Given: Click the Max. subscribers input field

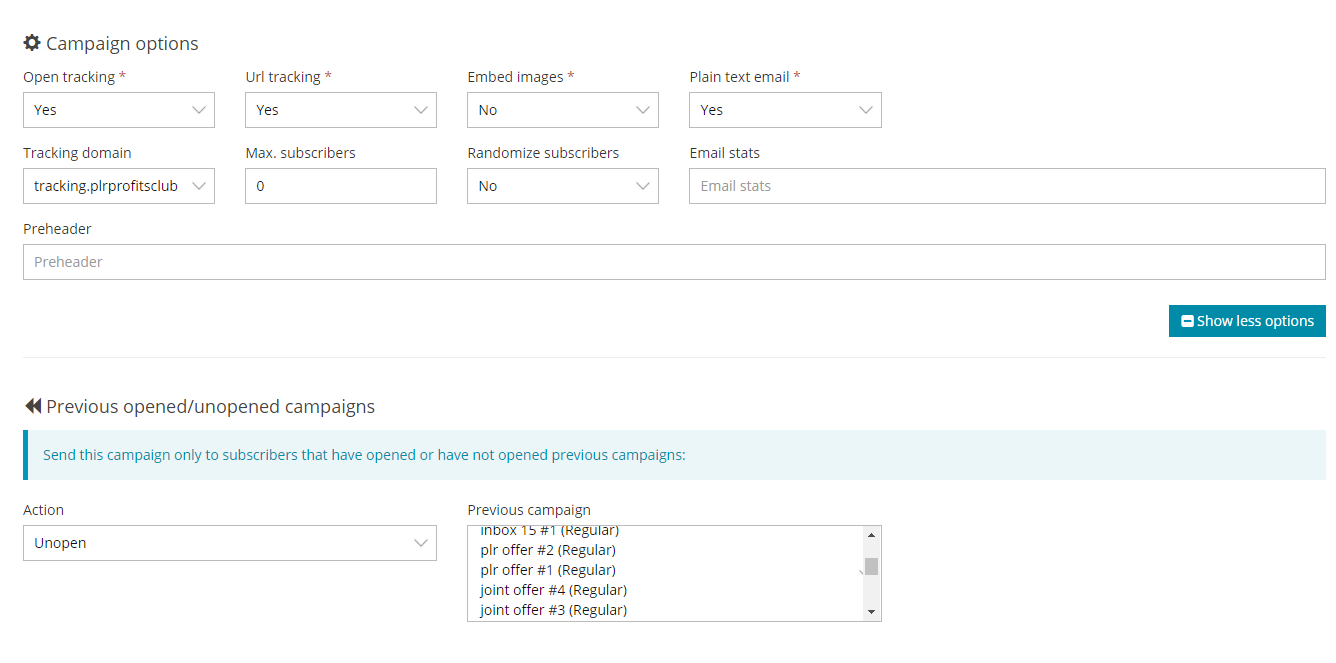Looking at the screenshot, I should point(341,186).
